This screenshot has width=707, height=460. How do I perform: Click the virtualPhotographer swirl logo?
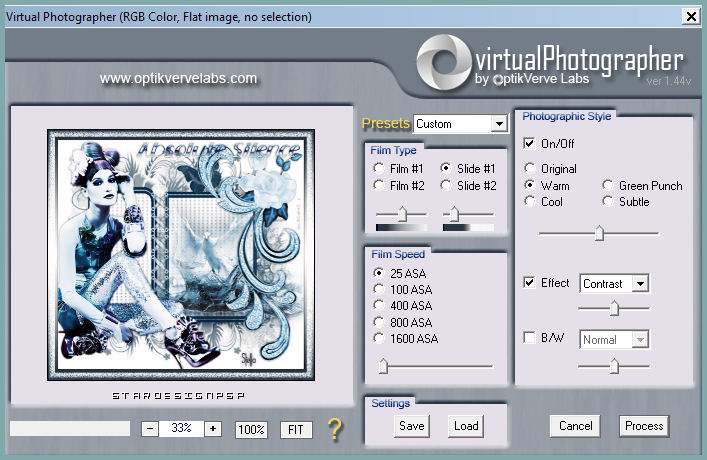pyautogui.click(x=444, y=62)
